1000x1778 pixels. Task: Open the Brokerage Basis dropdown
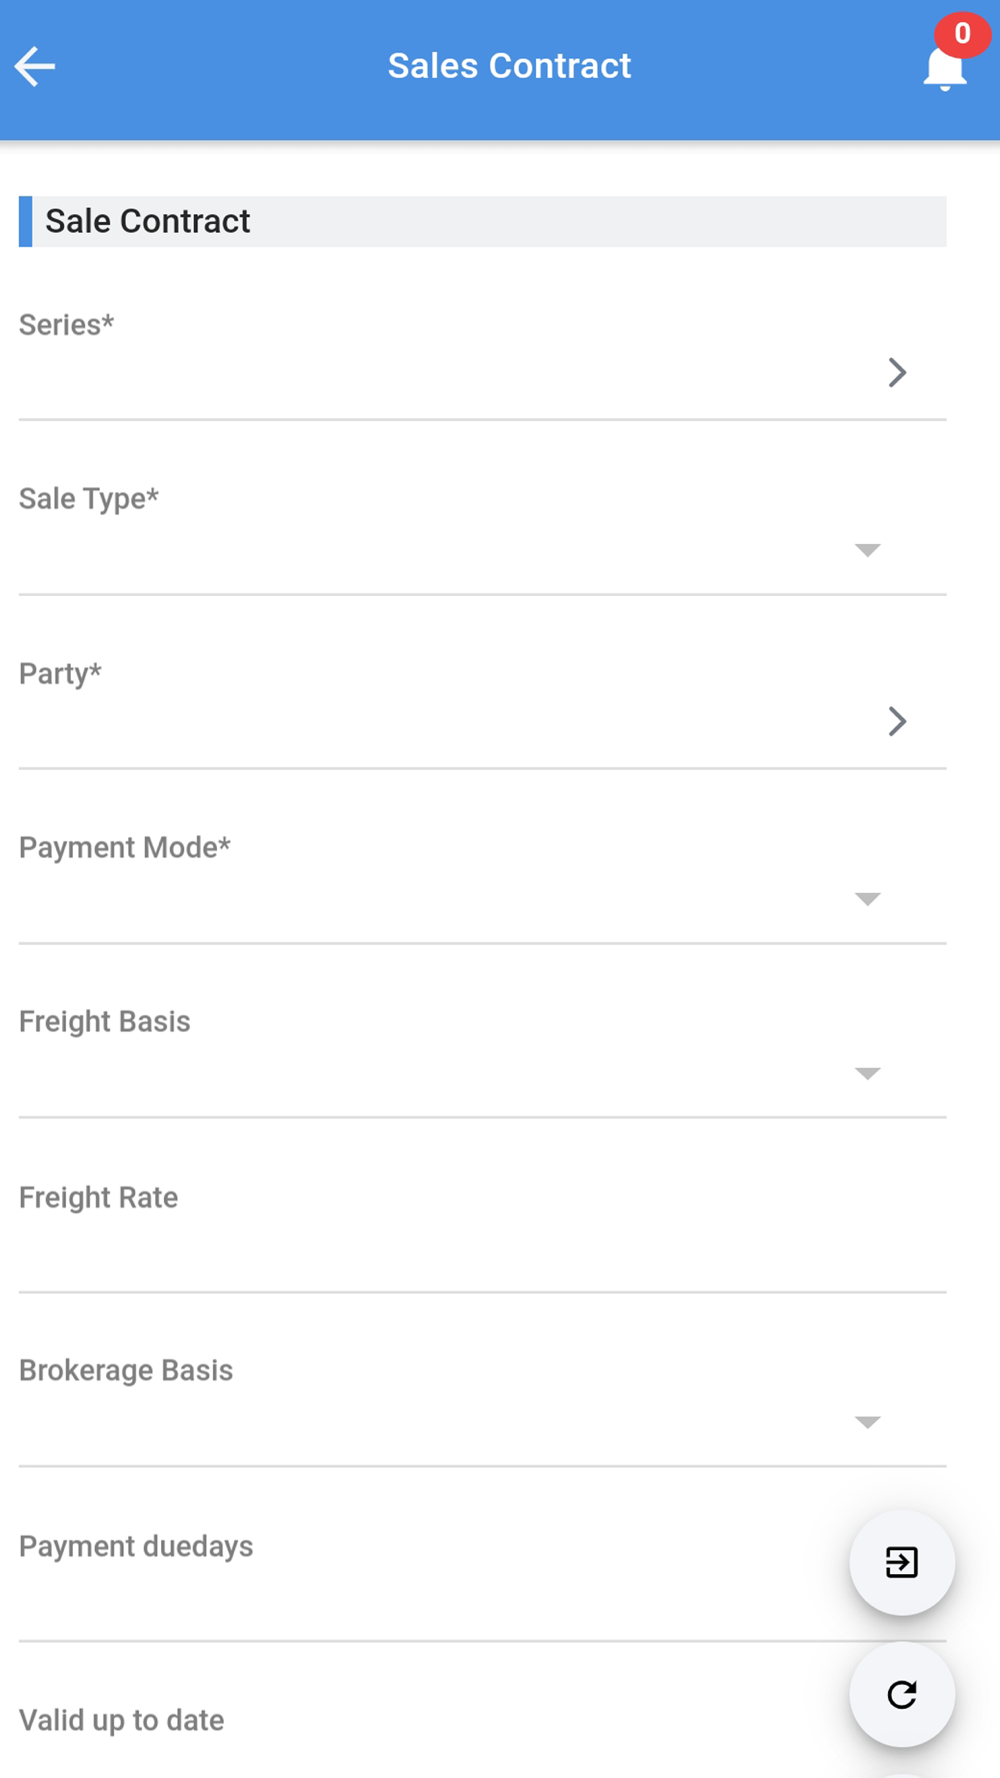coord(867,1422)
